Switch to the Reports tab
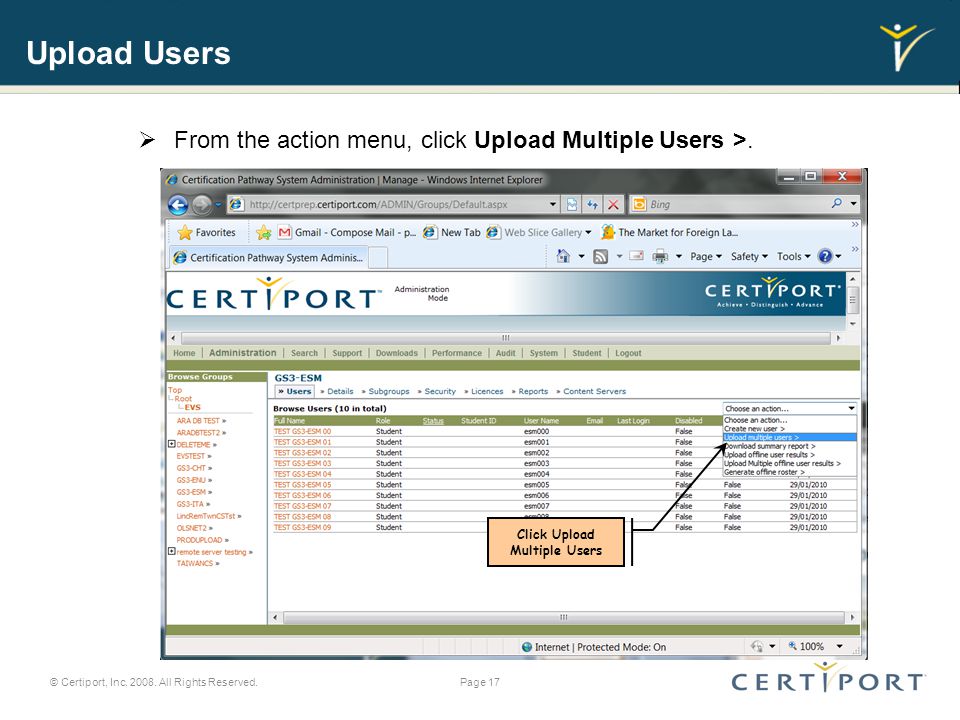The width and height of the screenshot is (960, 720). click(x=533, y=391)
